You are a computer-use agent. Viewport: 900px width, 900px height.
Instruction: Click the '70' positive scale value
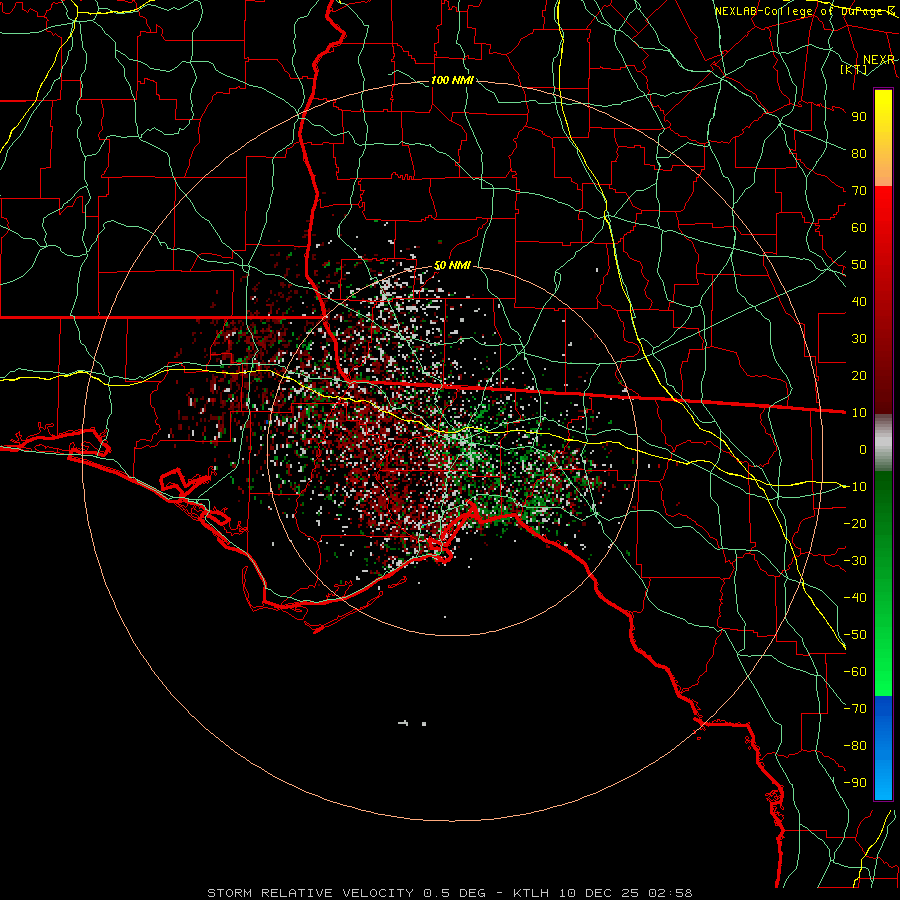859,191
